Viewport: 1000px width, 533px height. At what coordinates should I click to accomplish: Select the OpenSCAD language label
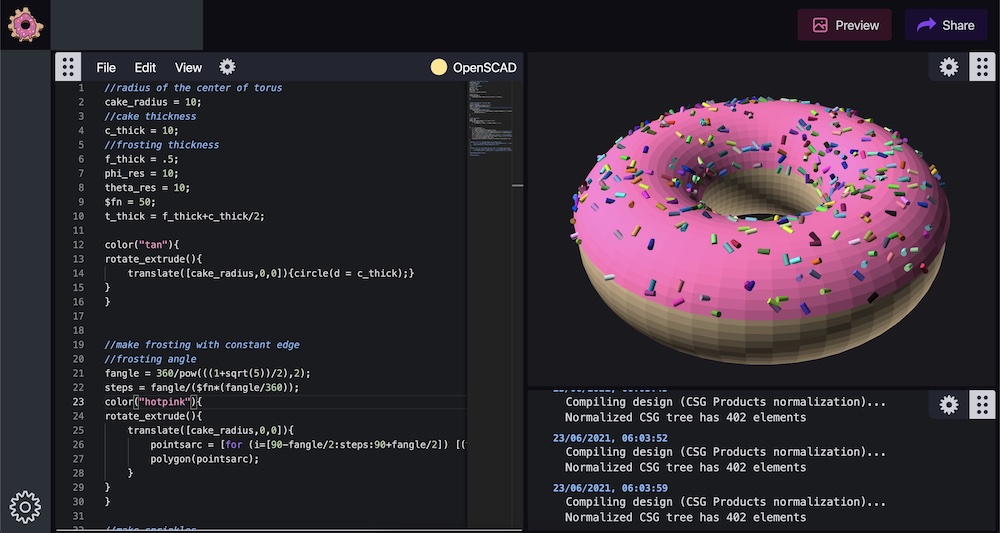485,67
